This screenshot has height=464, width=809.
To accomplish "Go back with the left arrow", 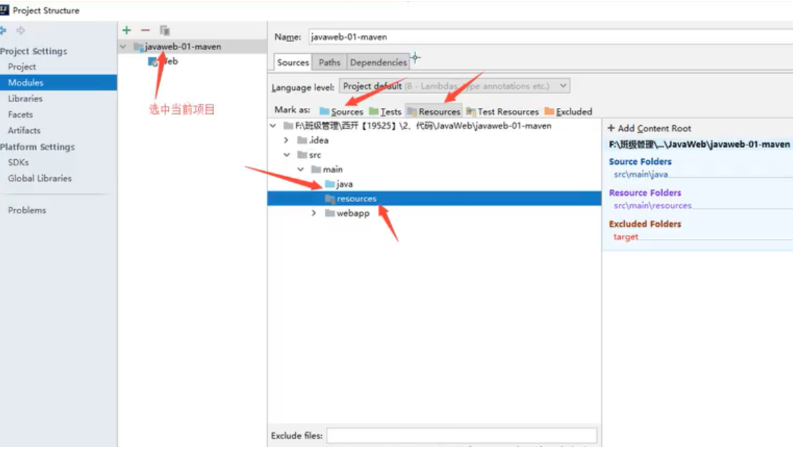I will pos(3,30).
